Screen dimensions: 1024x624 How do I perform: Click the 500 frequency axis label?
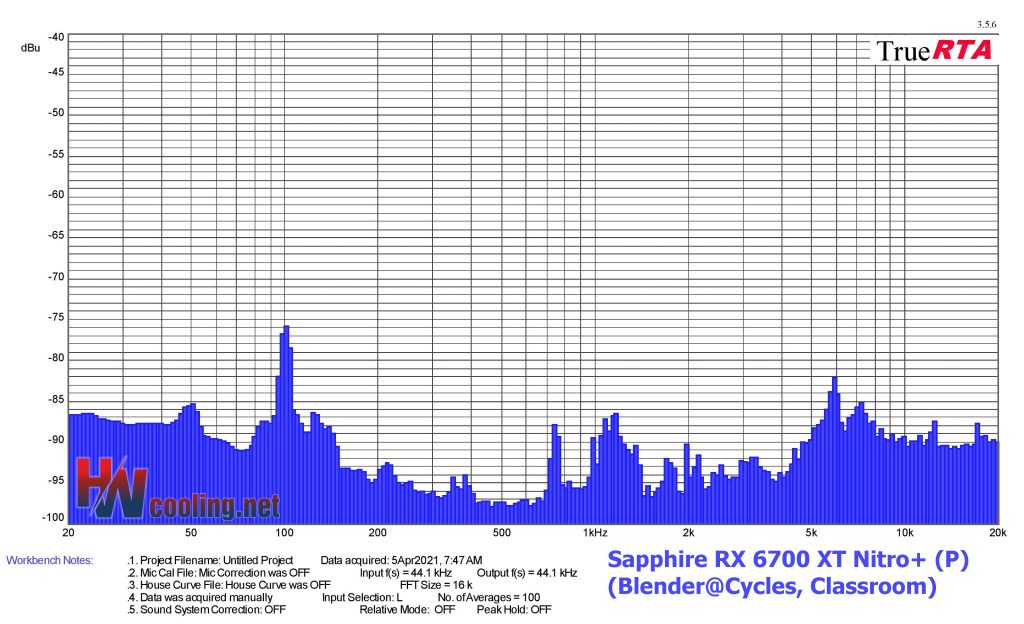[x=502, y=533]
